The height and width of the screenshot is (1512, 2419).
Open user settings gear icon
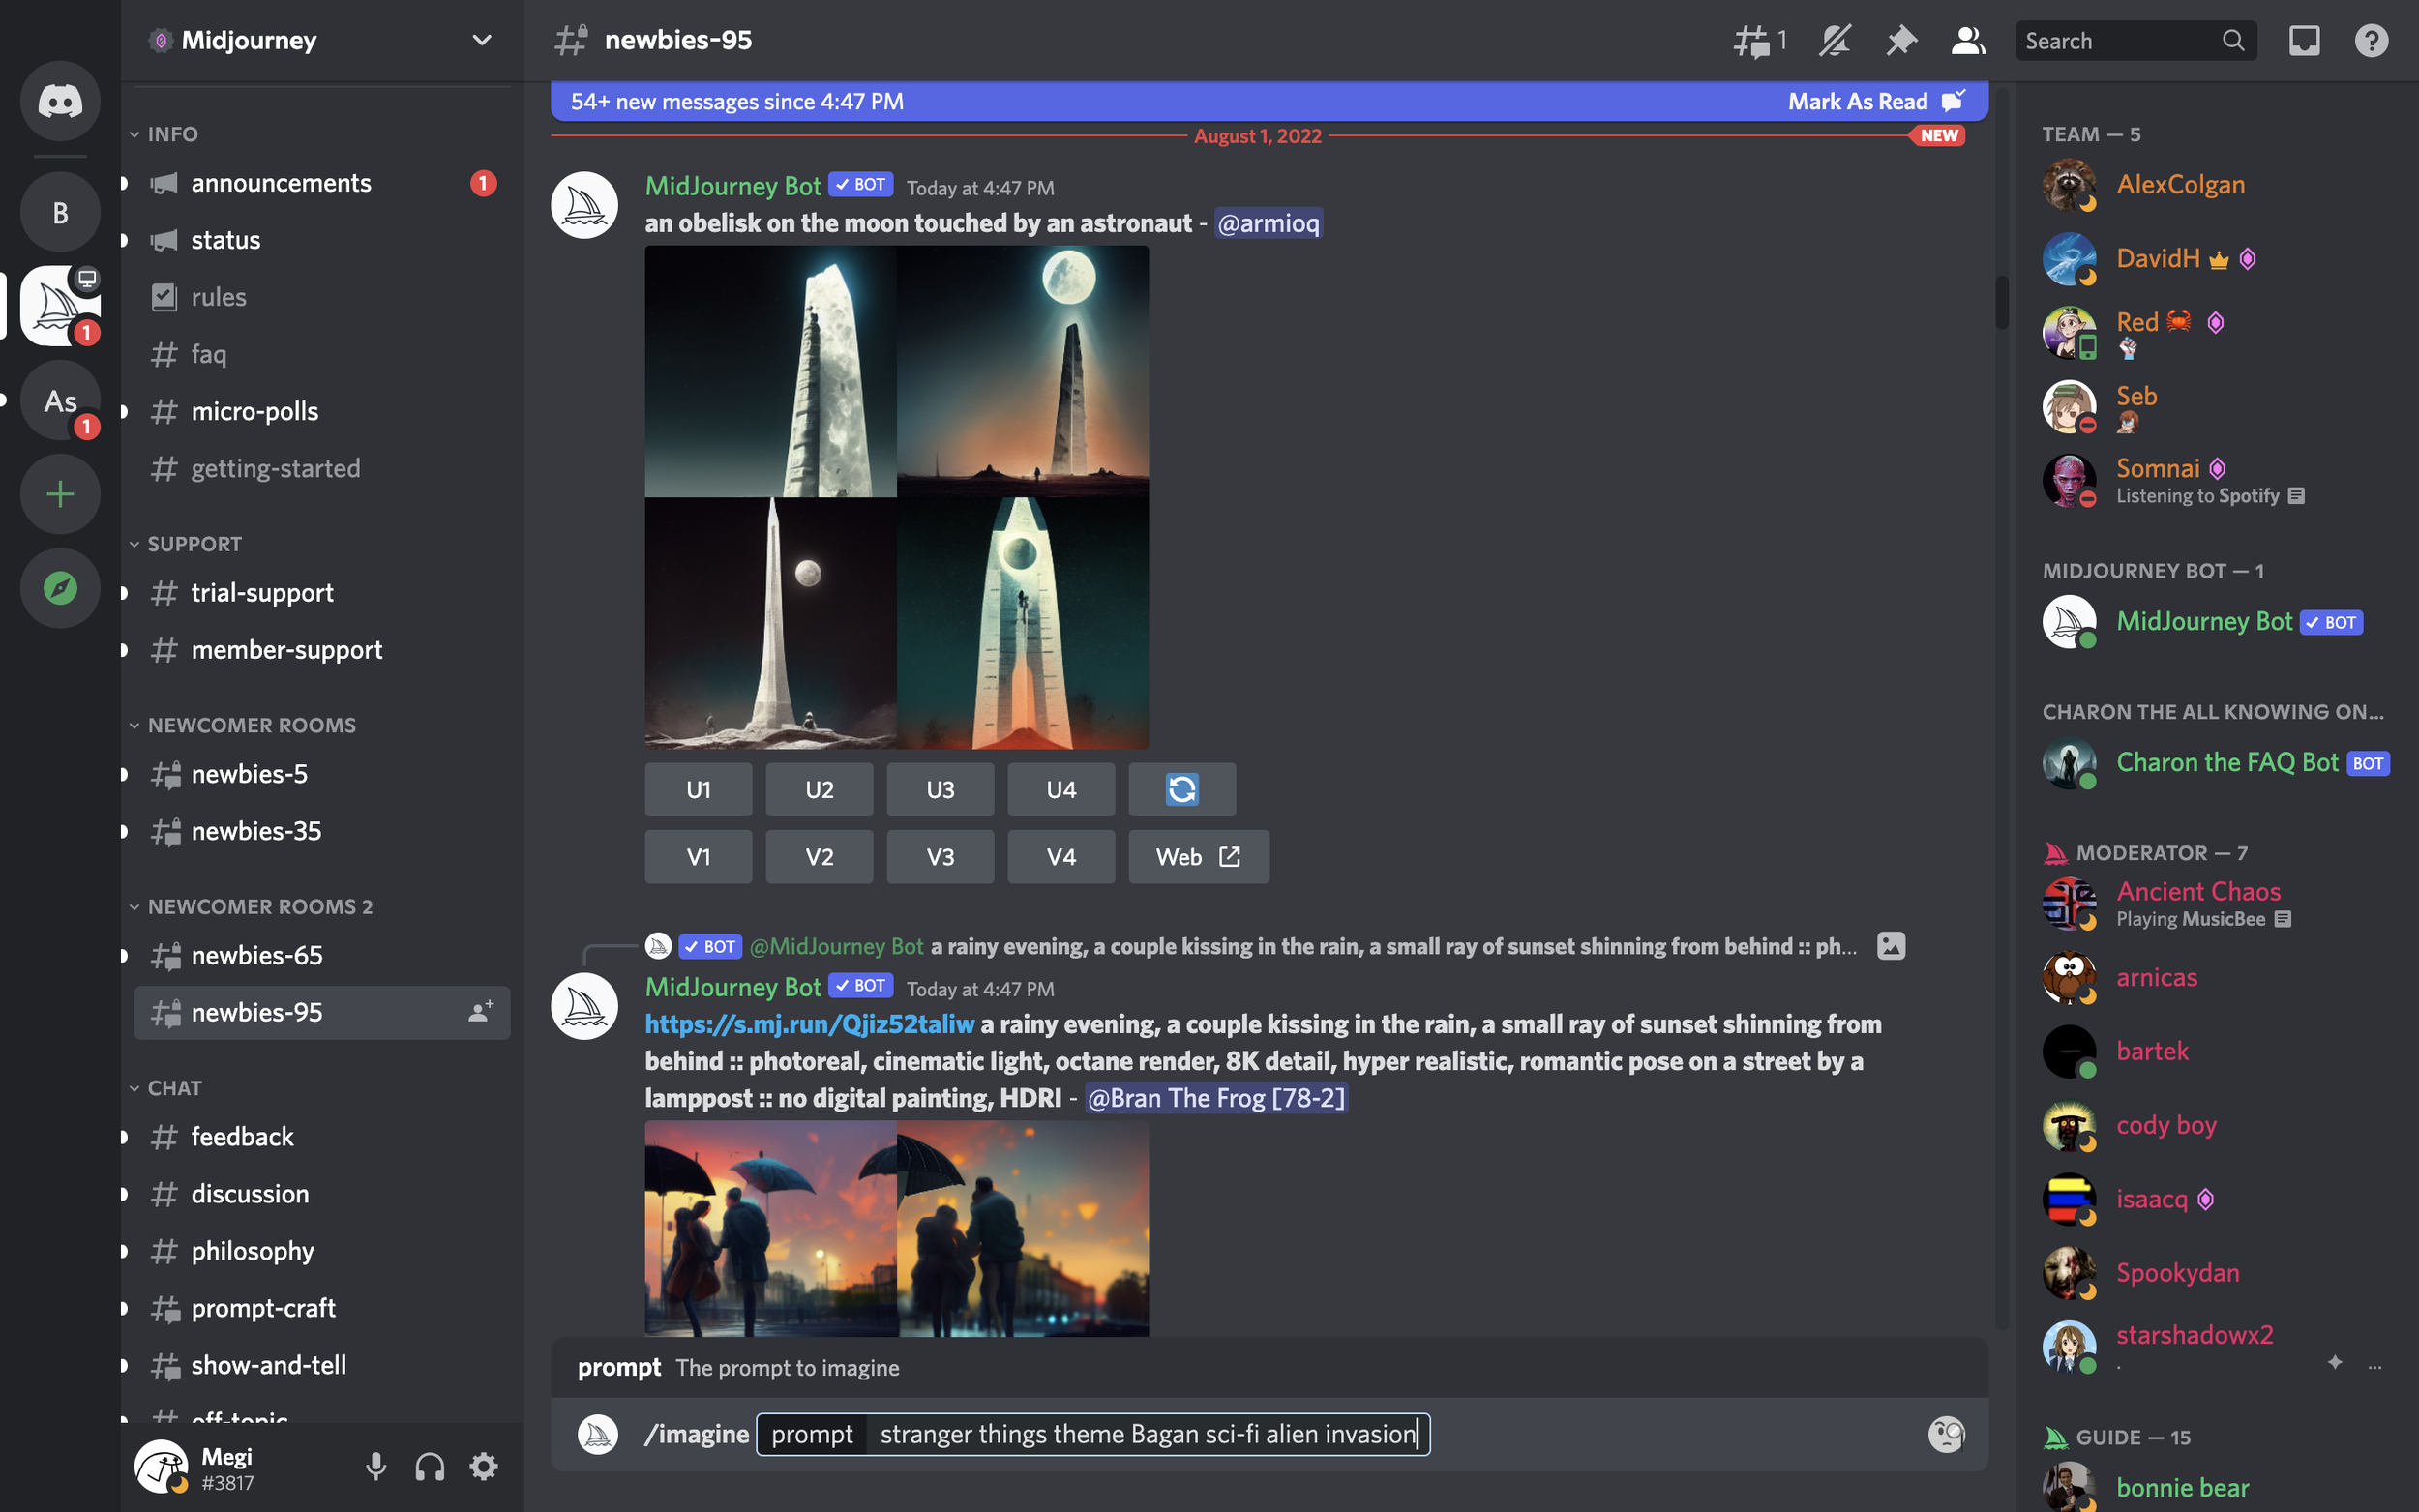pyautogui.click(x=484, y=1467)
